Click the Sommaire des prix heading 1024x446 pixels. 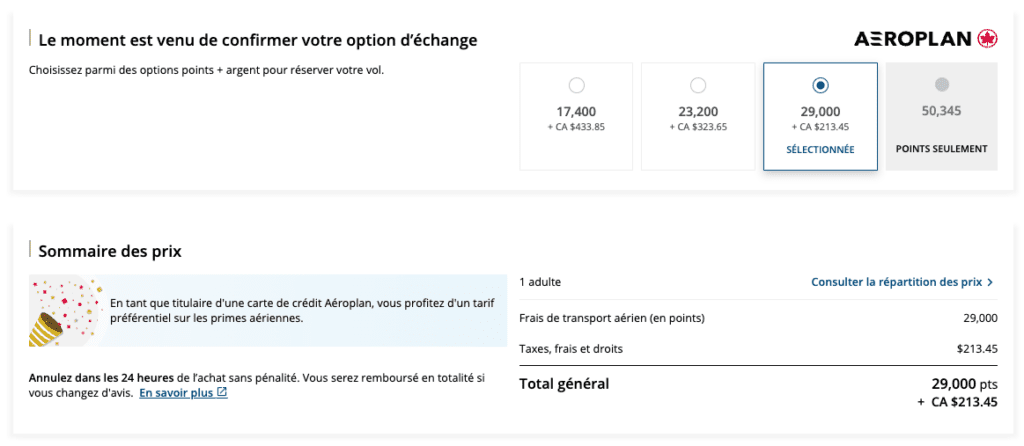tap(110, 251)
